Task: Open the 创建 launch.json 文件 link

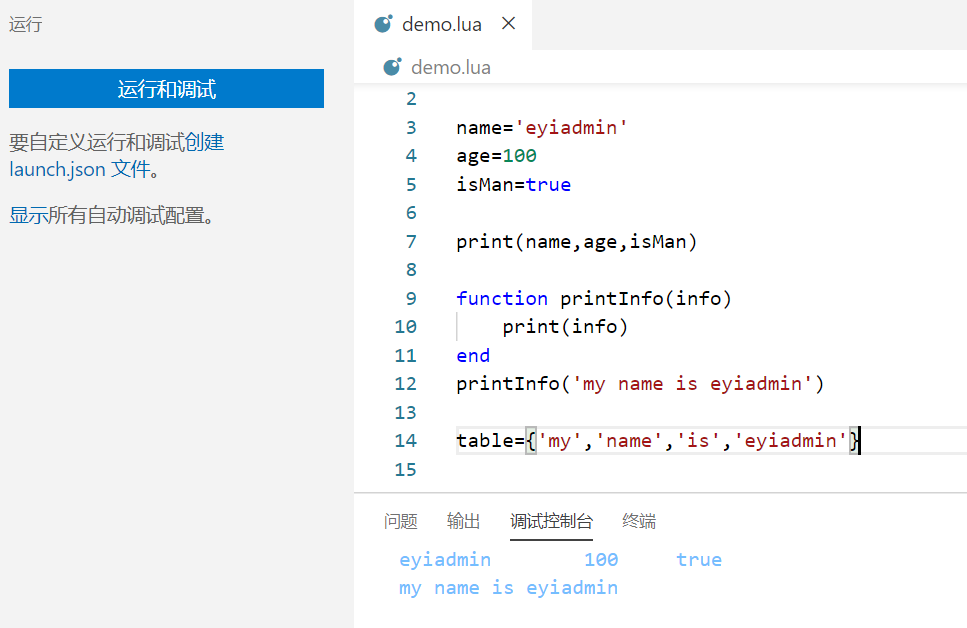Action: click(117, 155)
